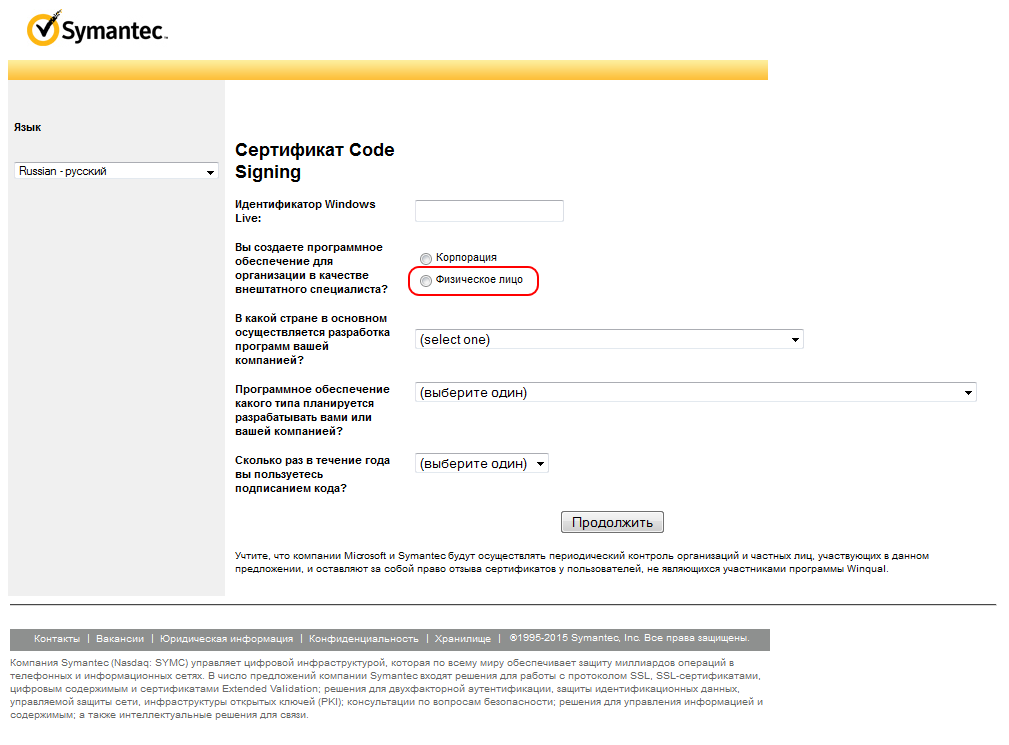
Task: Click the Язык sidebar label
Action: pos(28,128)
